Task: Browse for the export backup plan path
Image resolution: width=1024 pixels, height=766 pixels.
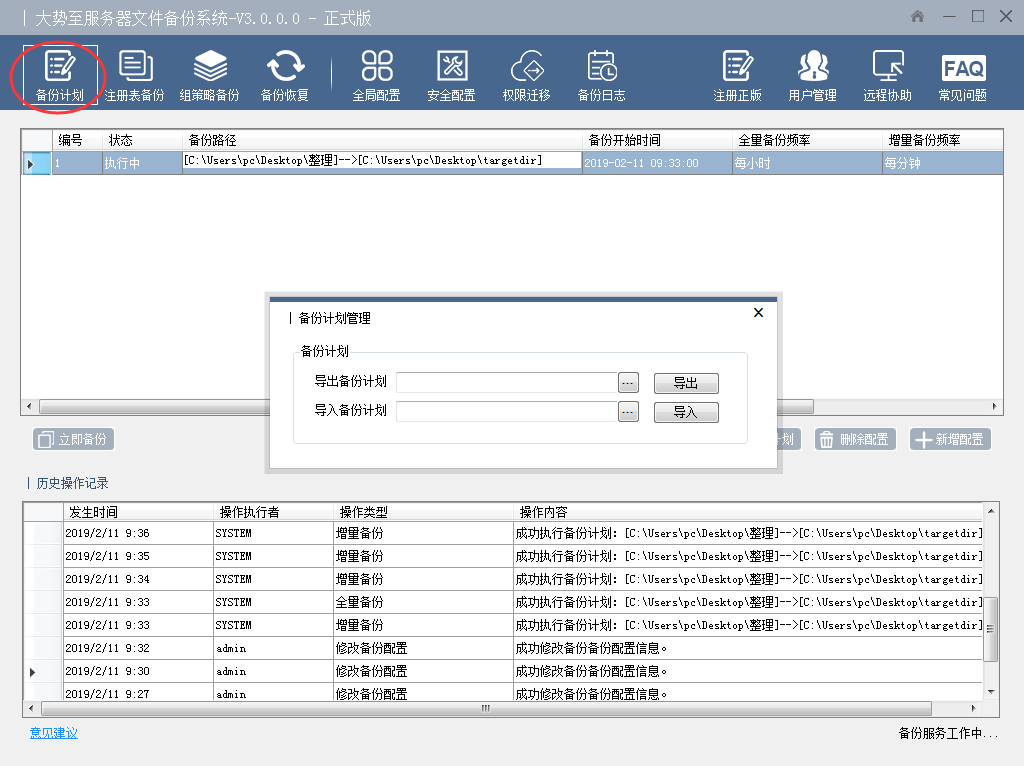Action: [x=628, y=383]
